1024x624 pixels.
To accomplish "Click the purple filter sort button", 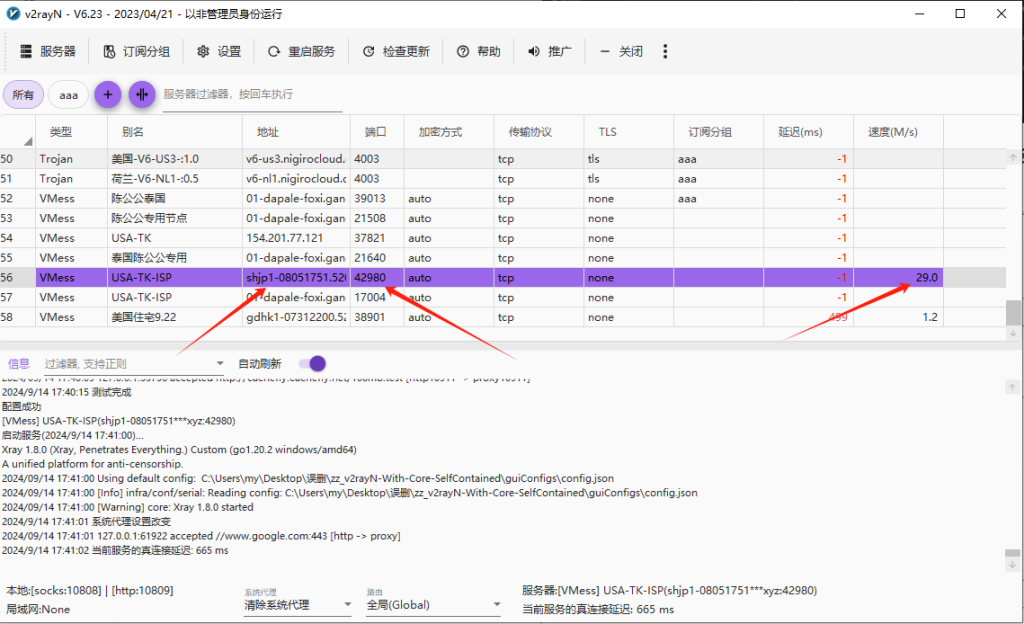I will pos(141,95).
